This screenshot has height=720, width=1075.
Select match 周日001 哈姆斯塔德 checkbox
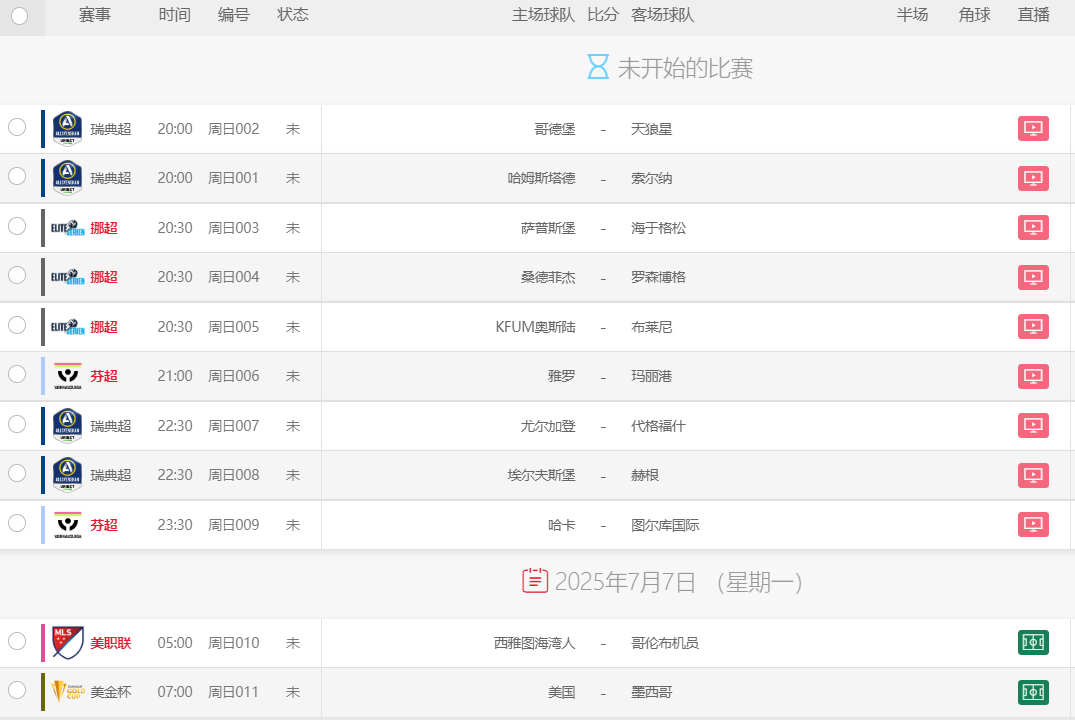pos(17,176)
